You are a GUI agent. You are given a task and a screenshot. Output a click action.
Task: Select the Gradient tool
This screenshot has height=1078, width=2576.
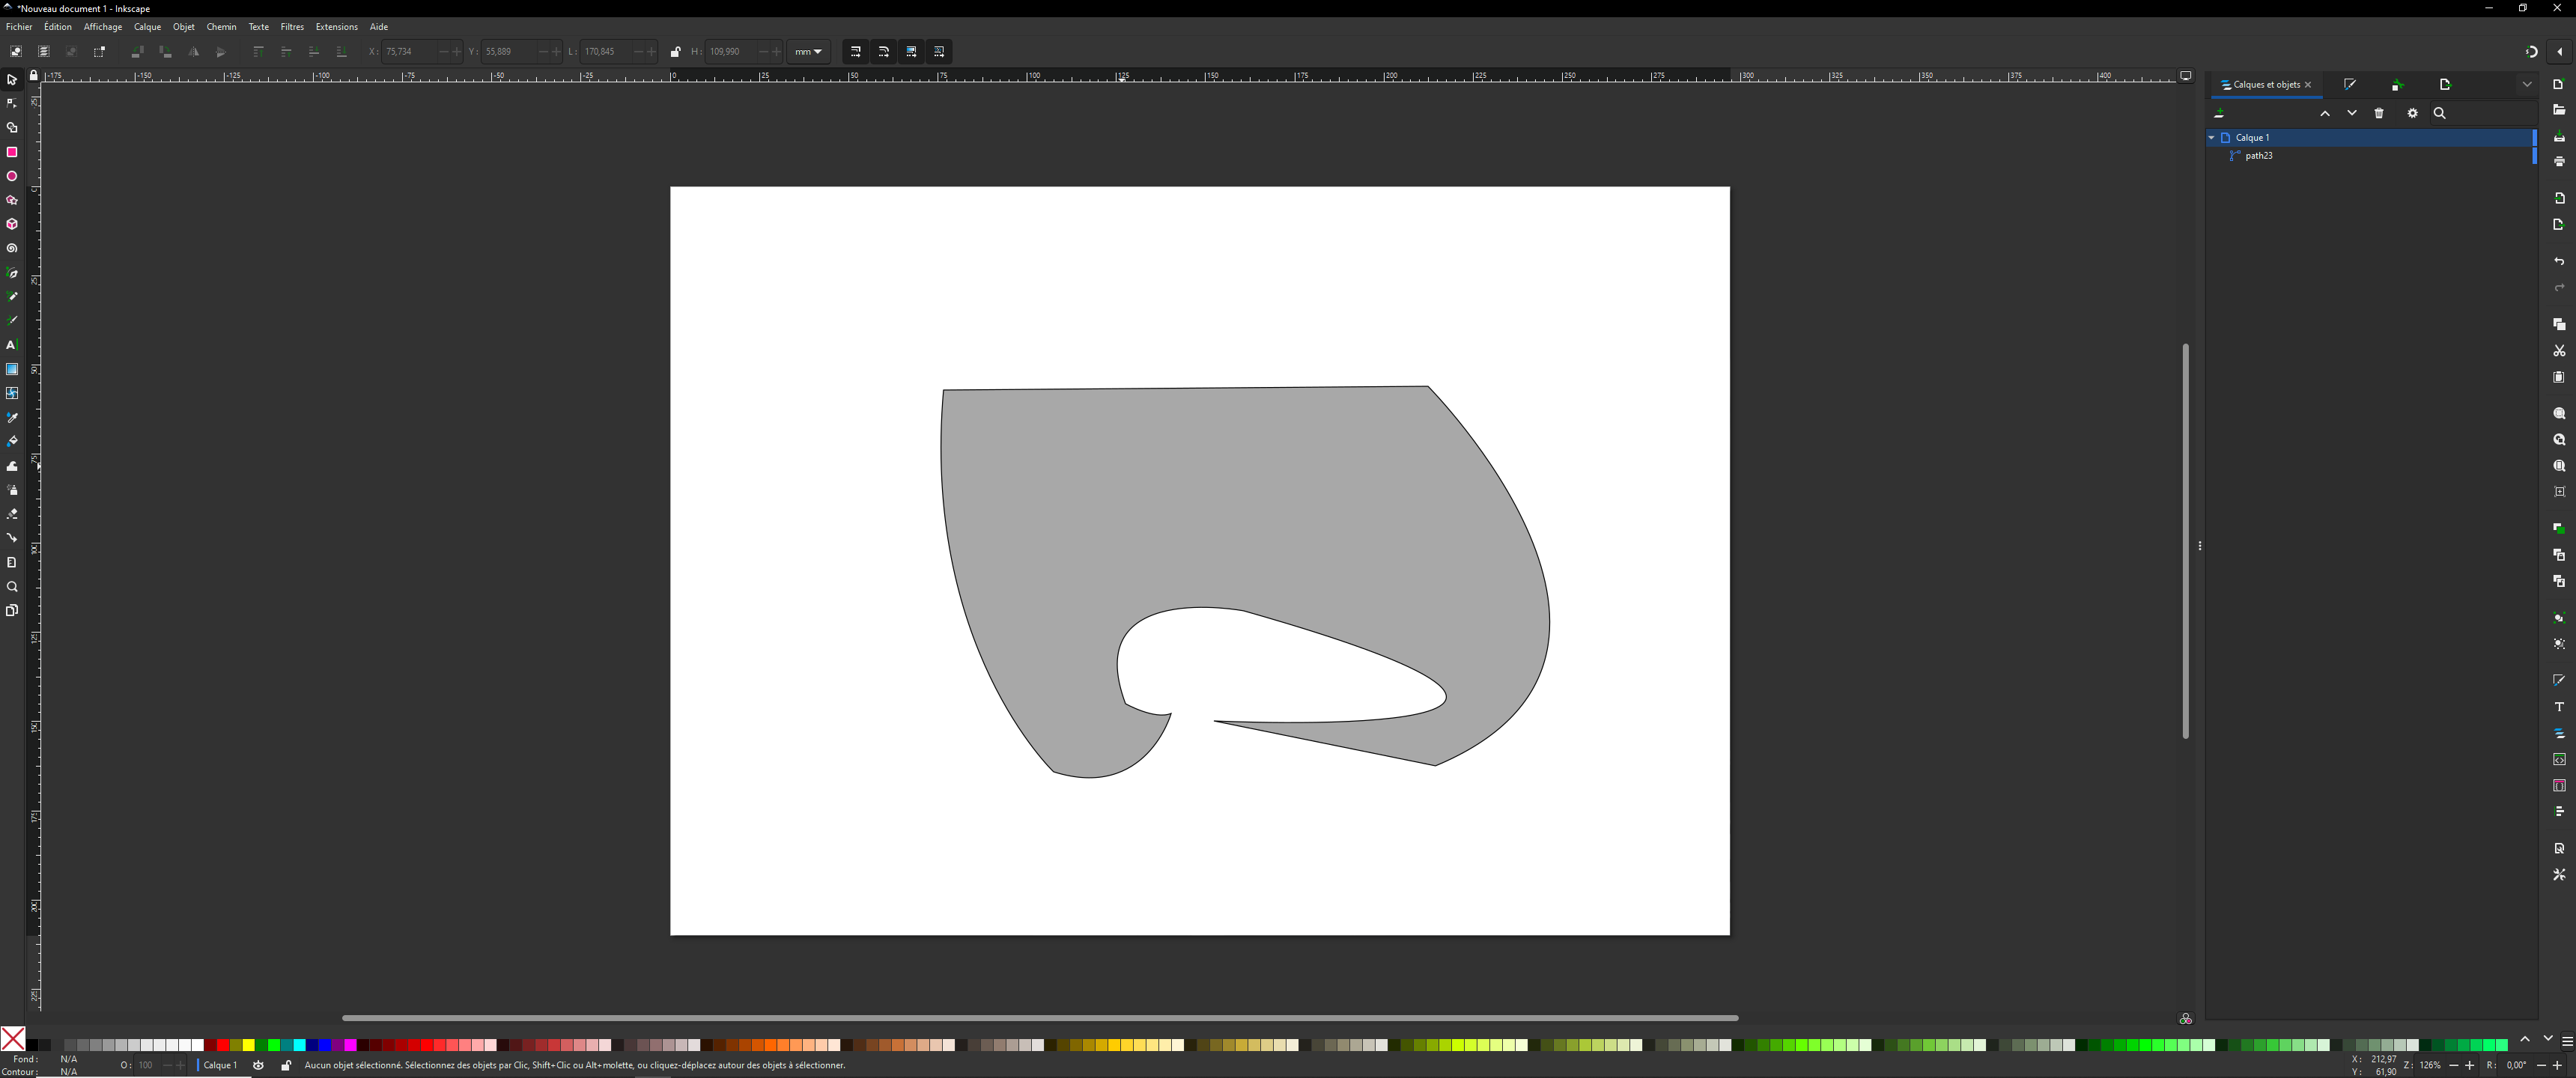click(12, 369)
